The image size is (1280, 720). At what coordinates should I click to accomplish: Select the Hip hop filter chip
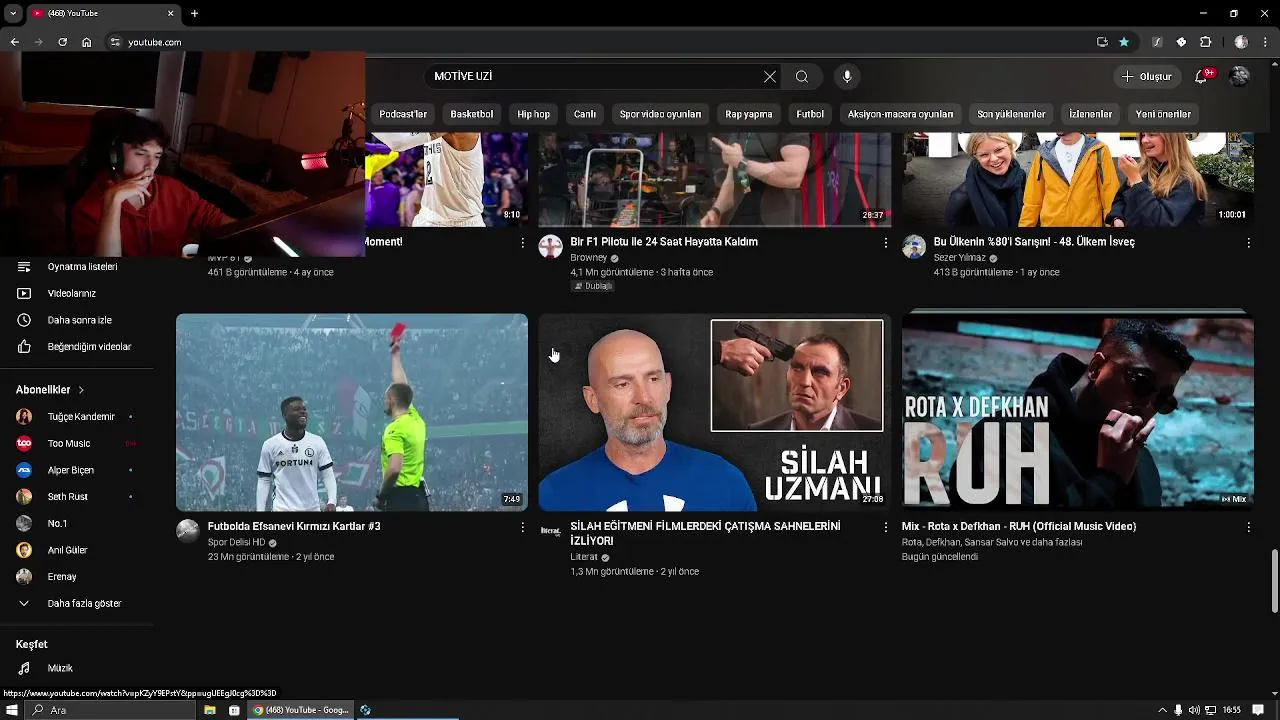coord(534,114)
